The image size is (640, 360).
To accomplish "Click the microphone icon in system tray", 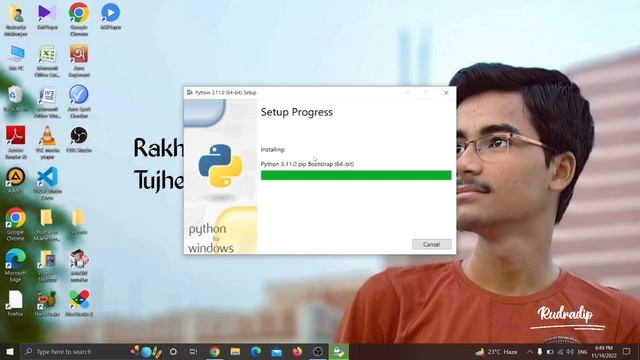I will (540, 351).
